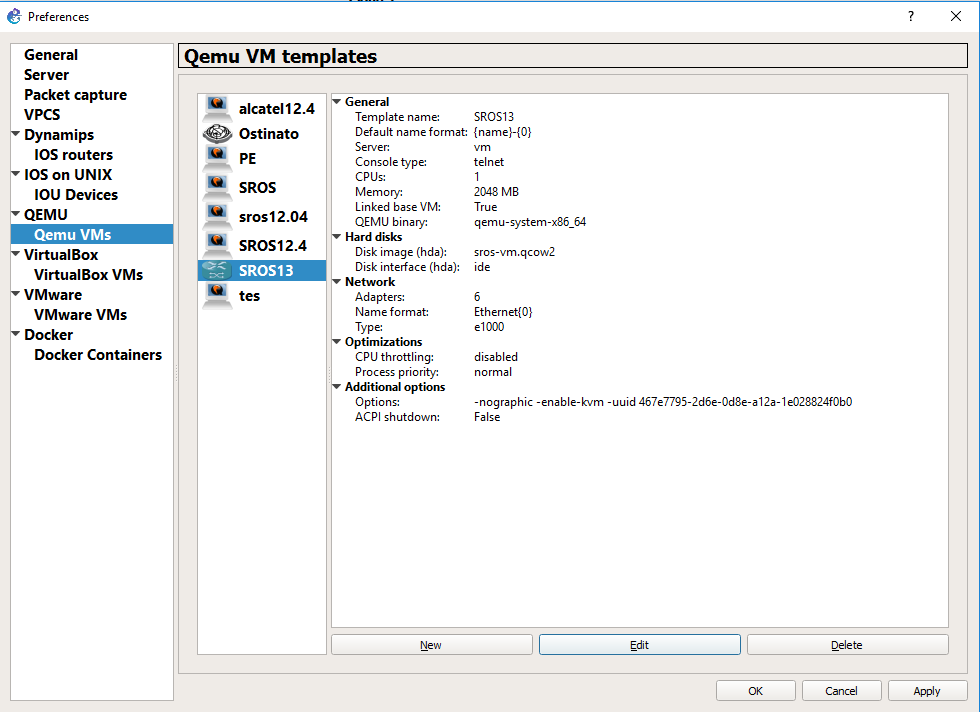Click the Default name format value {name}-{0}
The width and height of the screenshot is (980, 712).
tap(502, 132)
